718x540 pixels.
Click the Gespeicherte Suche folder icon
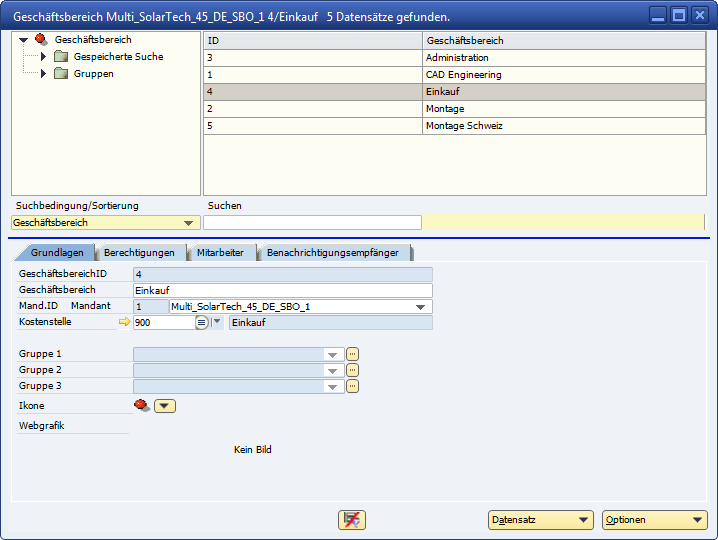62,57
